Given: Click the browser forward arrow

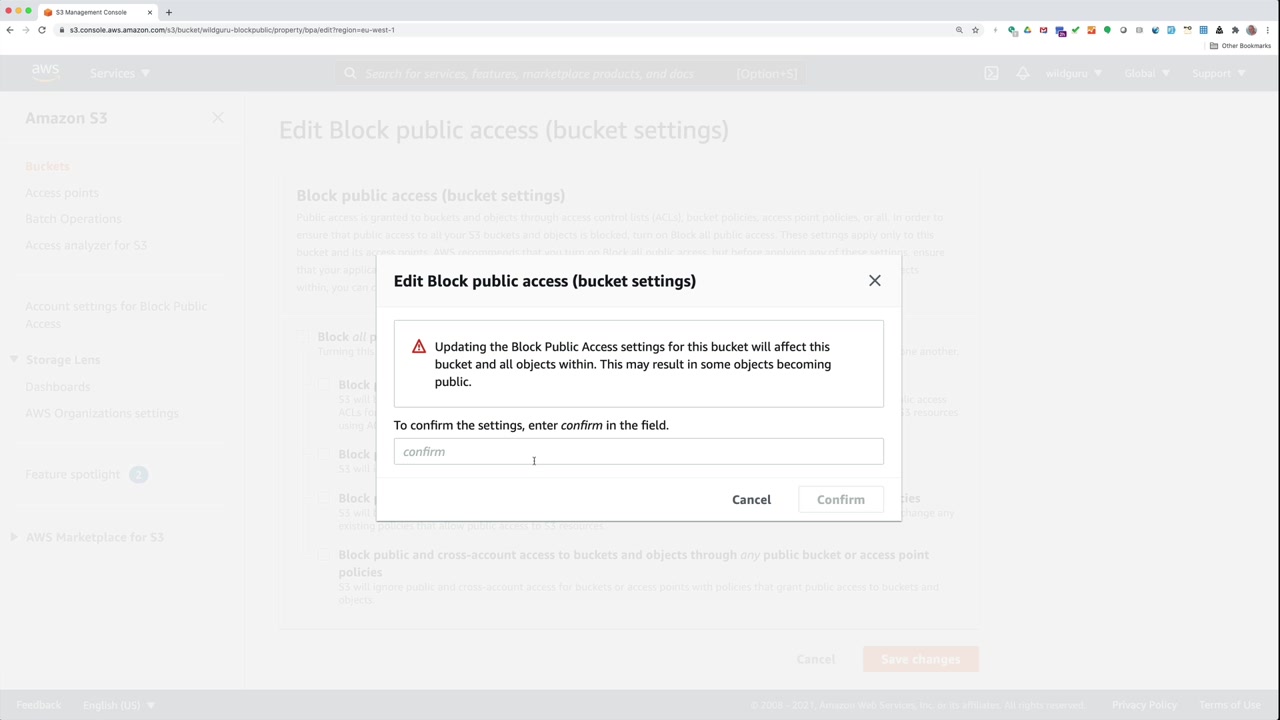Looking at the screenshot, I should [x=26, y=30].
